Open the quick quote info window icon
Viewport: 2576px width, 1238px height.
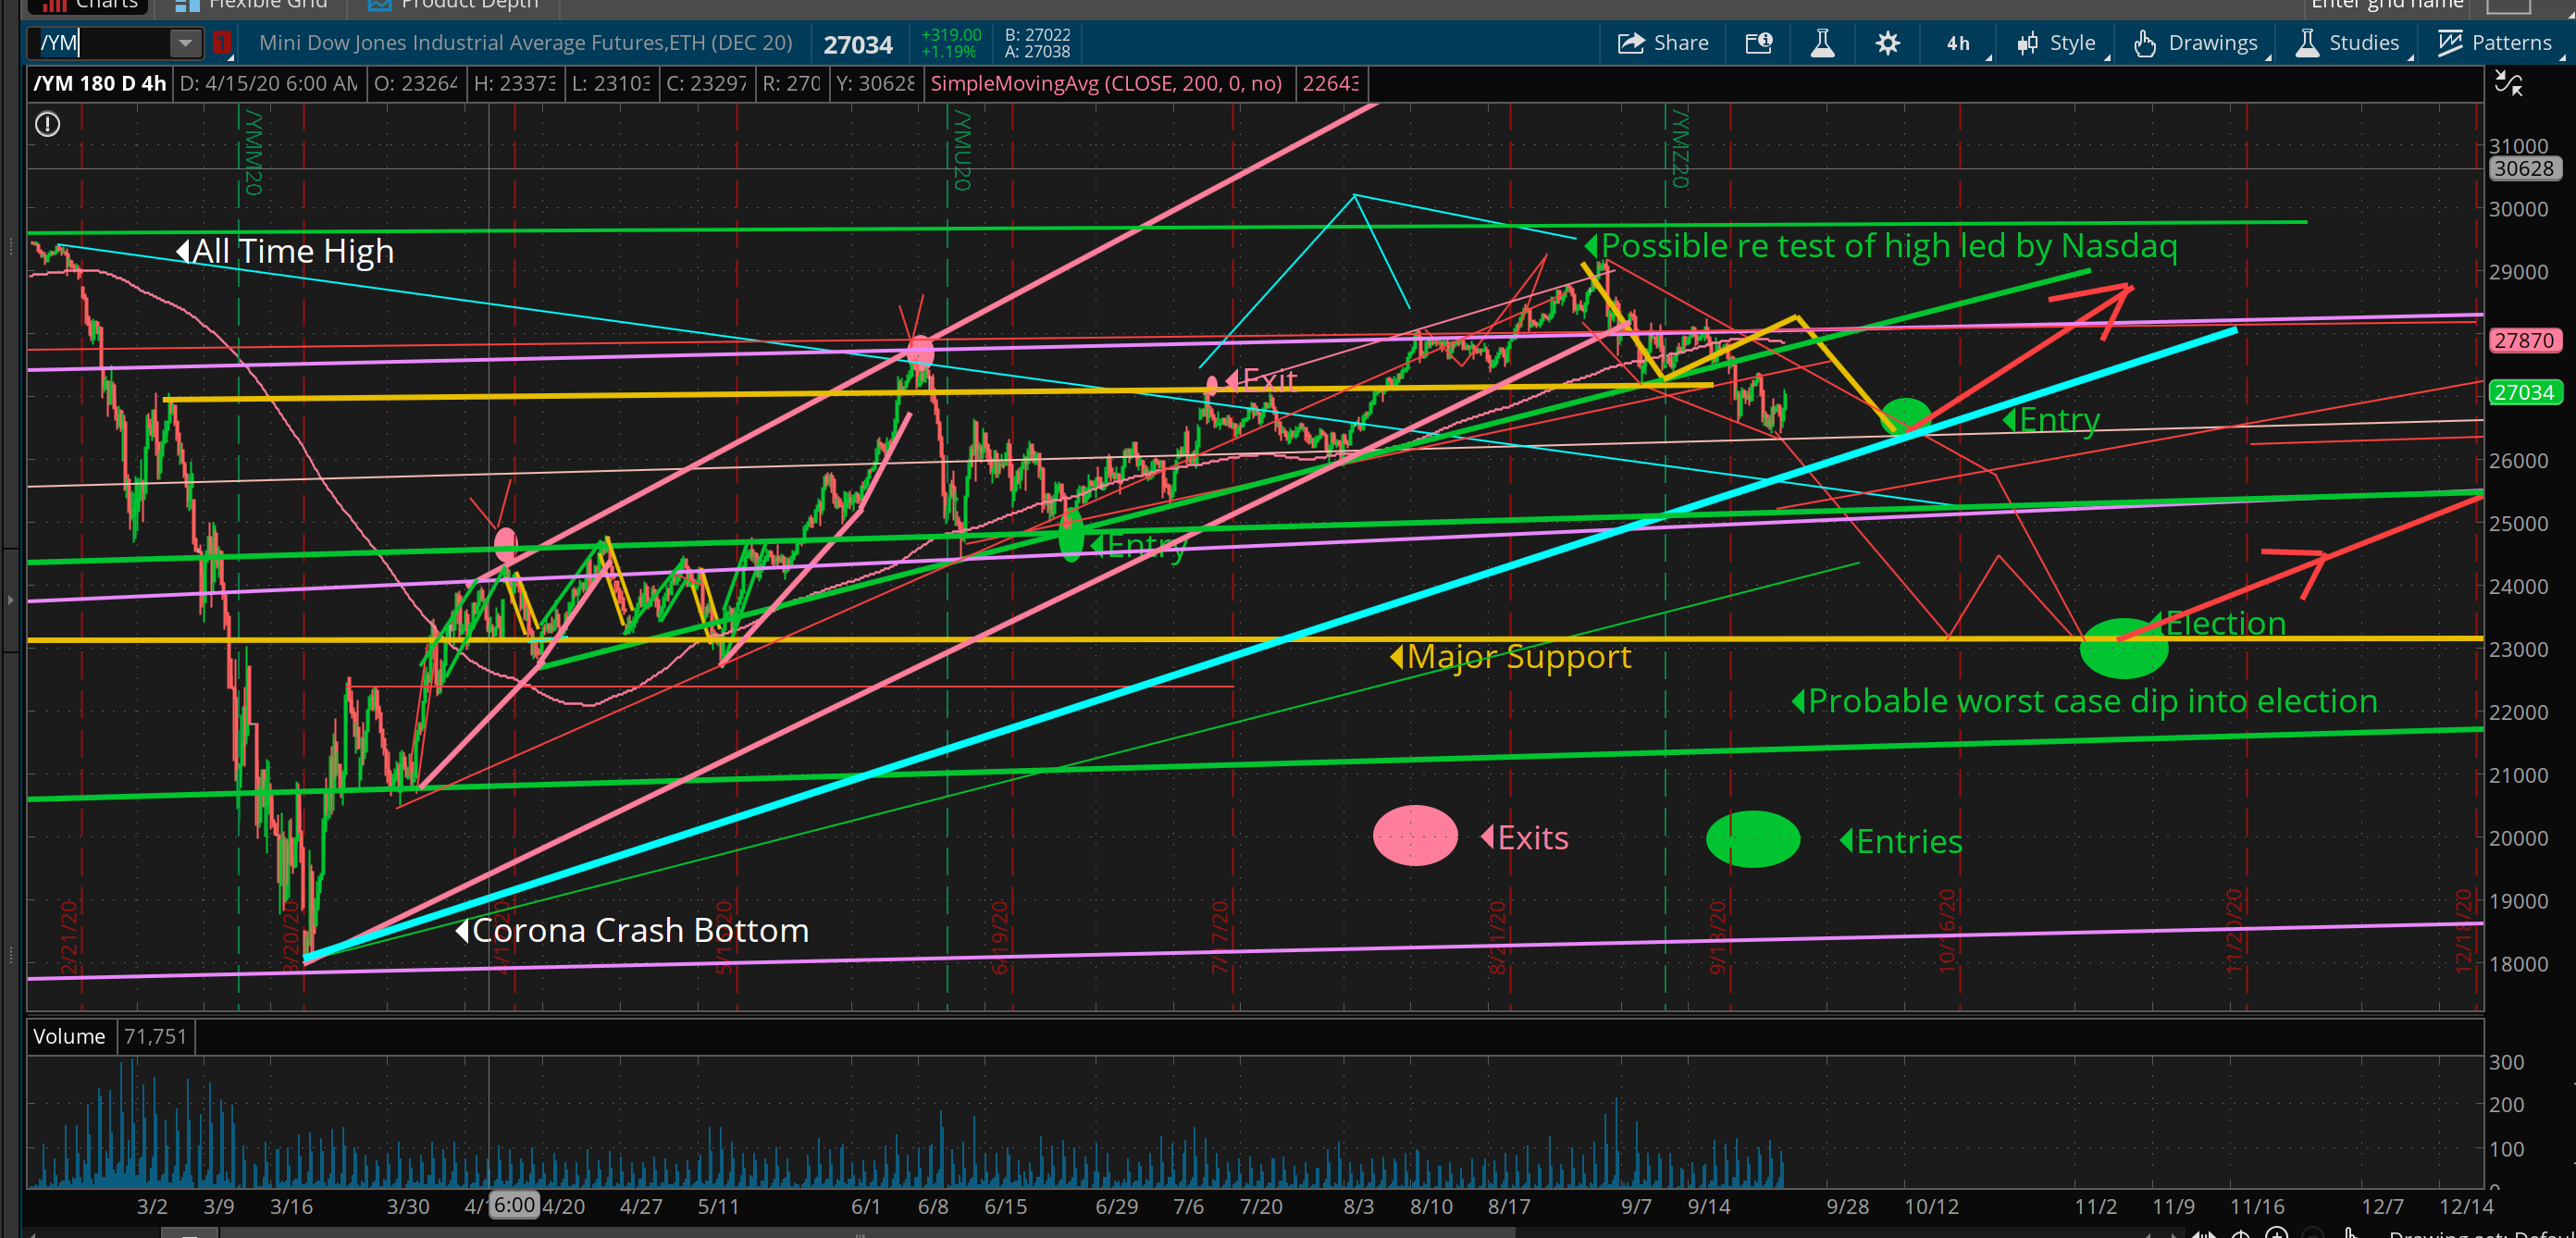click(1759, 43)
